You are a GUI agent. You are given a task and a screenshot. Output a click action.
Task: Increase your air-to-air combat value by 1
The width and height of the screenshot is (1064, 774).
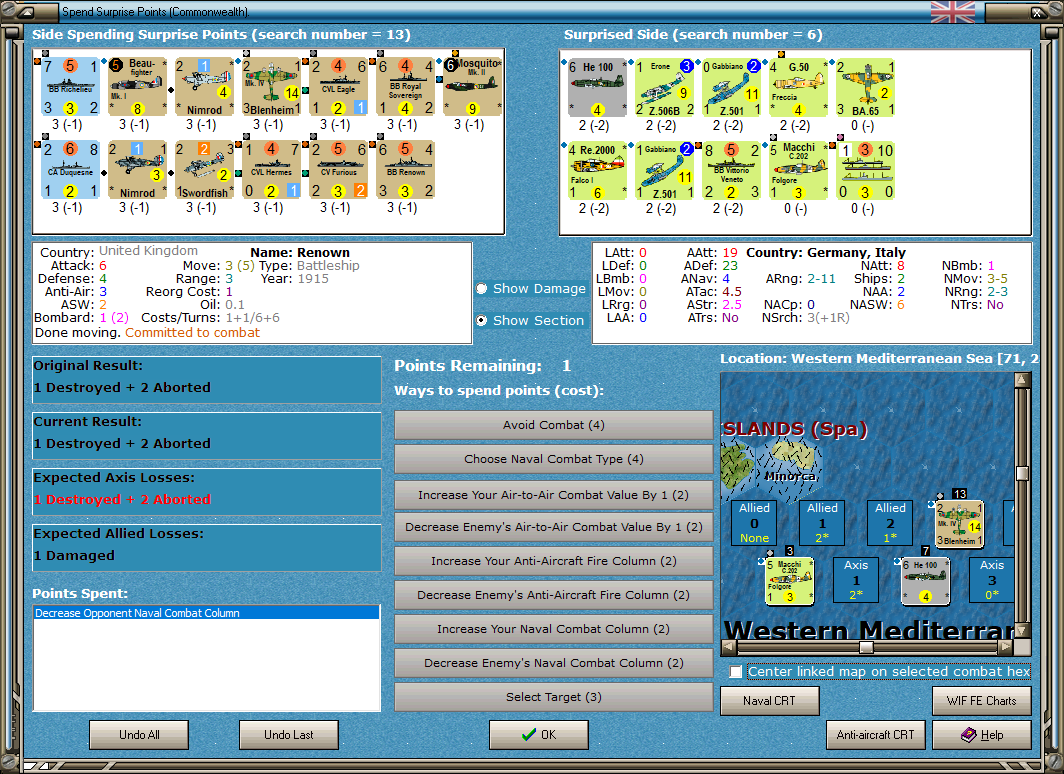[554, 495]
